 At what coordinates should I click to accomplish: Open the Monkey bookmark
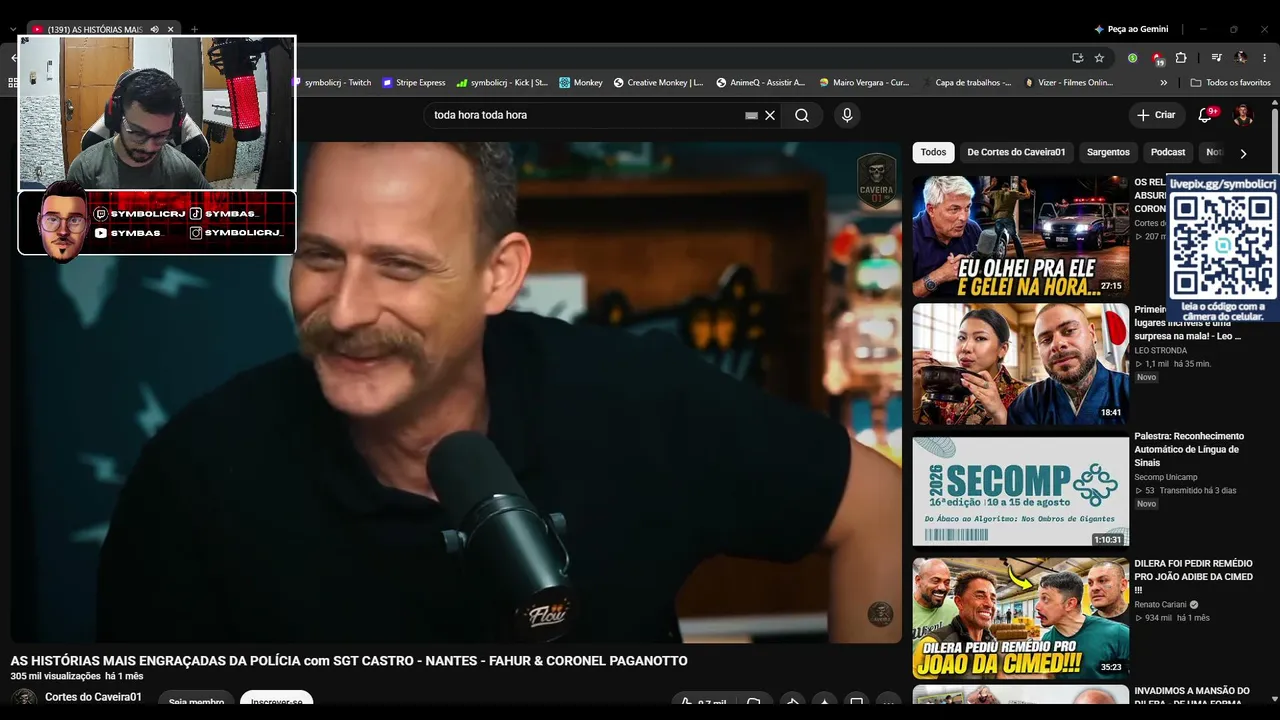point(581,83)
